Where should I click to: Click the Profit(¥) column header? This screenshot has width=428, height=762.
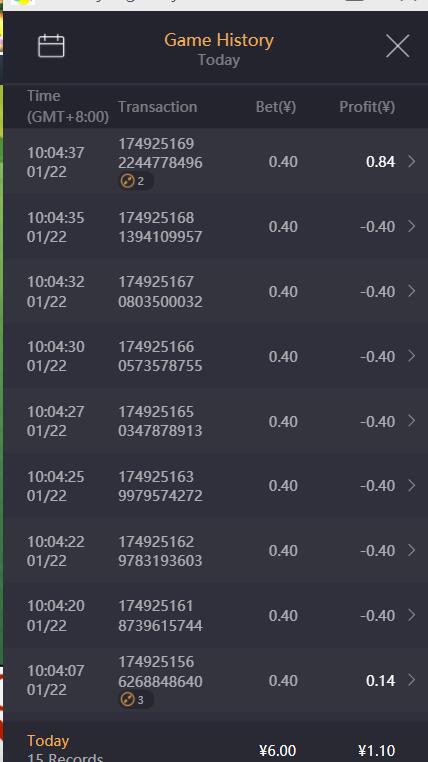(367, 107)
